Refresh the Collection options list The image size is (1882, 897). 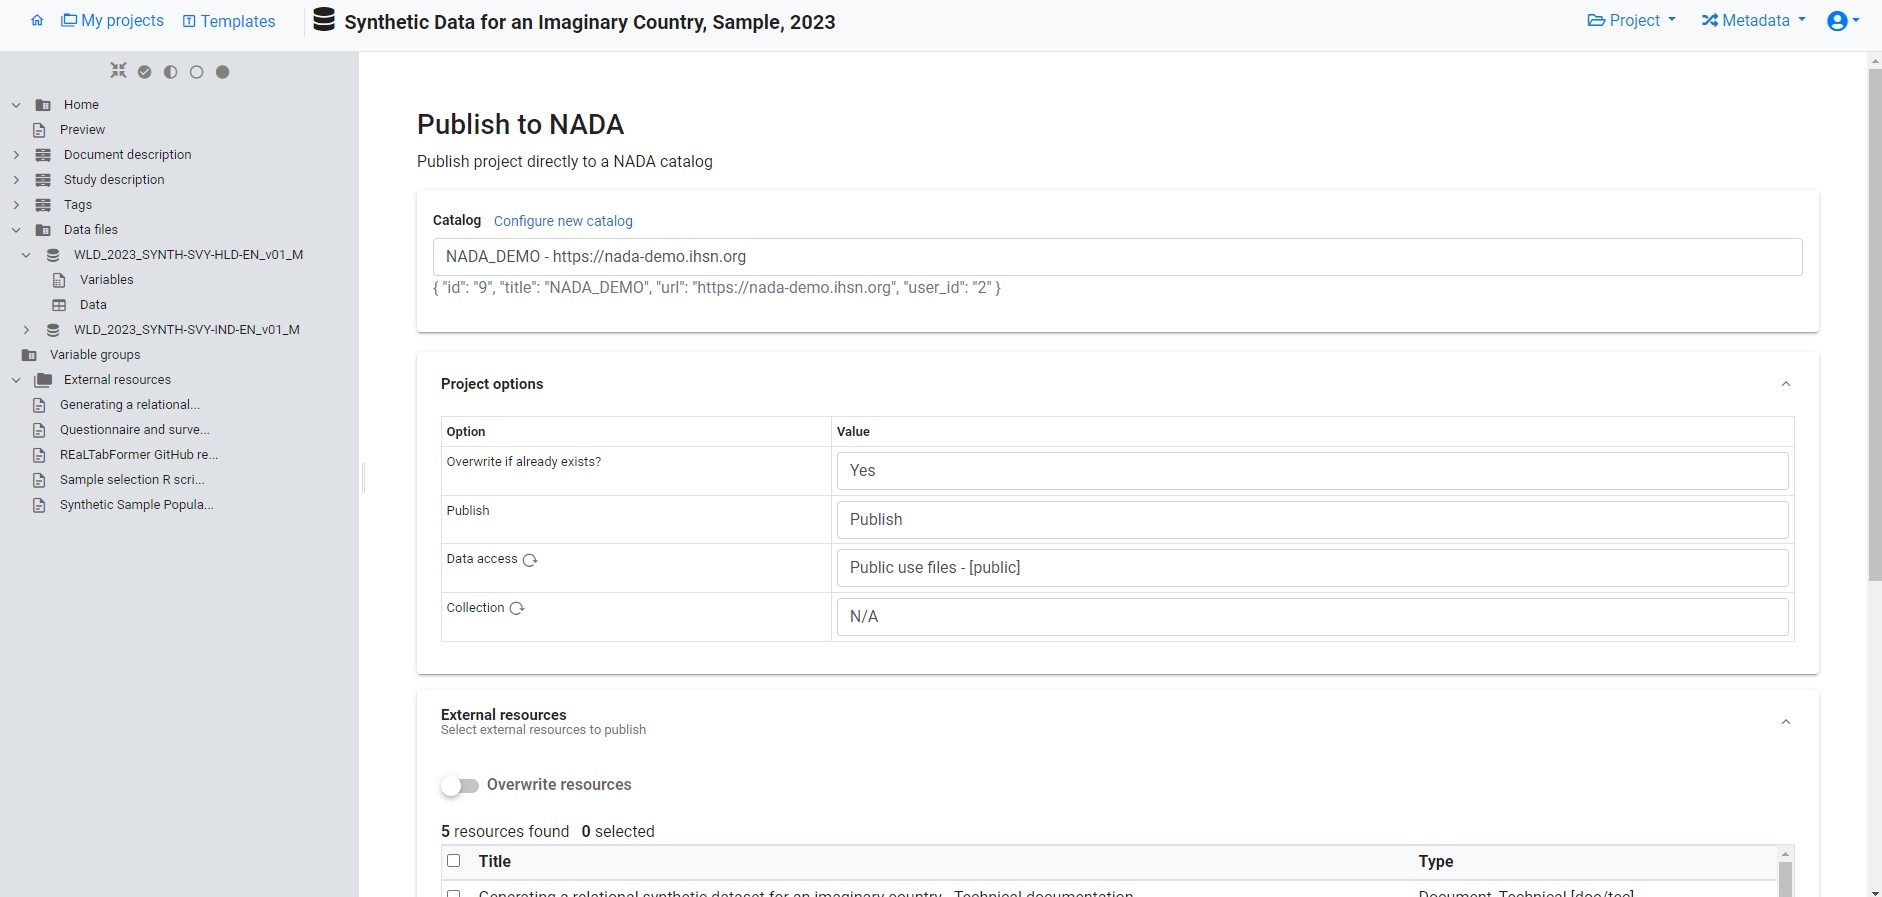tap(517, 608)
